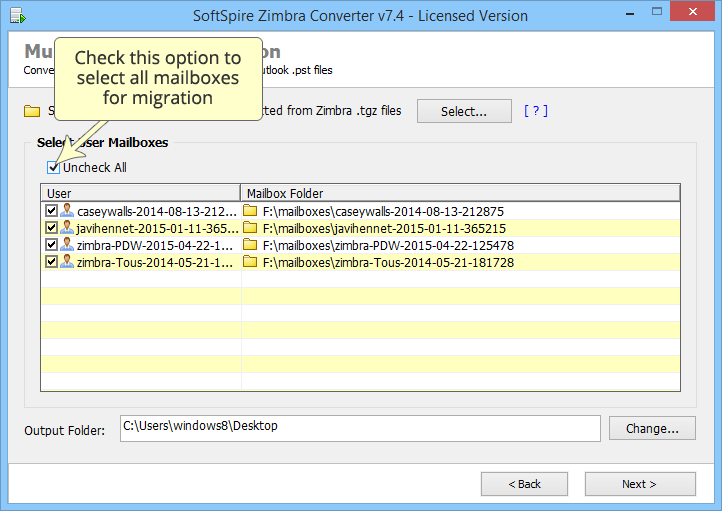
Task: Uncheck the zimbra-Tous mailbox checkbox
Action: pos(51,262)
